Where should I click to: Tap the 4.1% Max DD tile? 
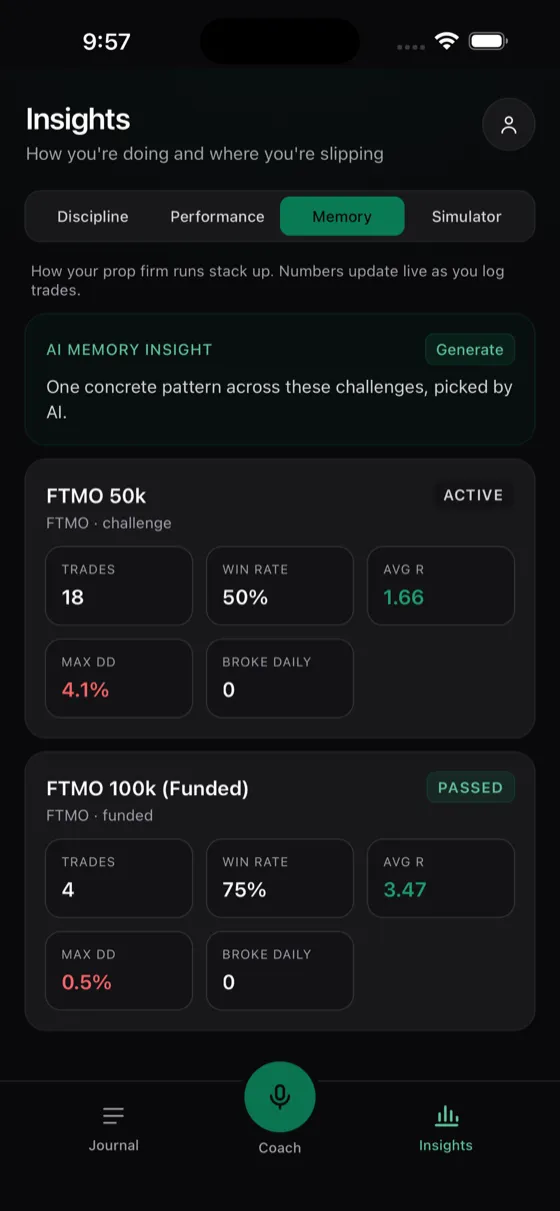[119, 678]
